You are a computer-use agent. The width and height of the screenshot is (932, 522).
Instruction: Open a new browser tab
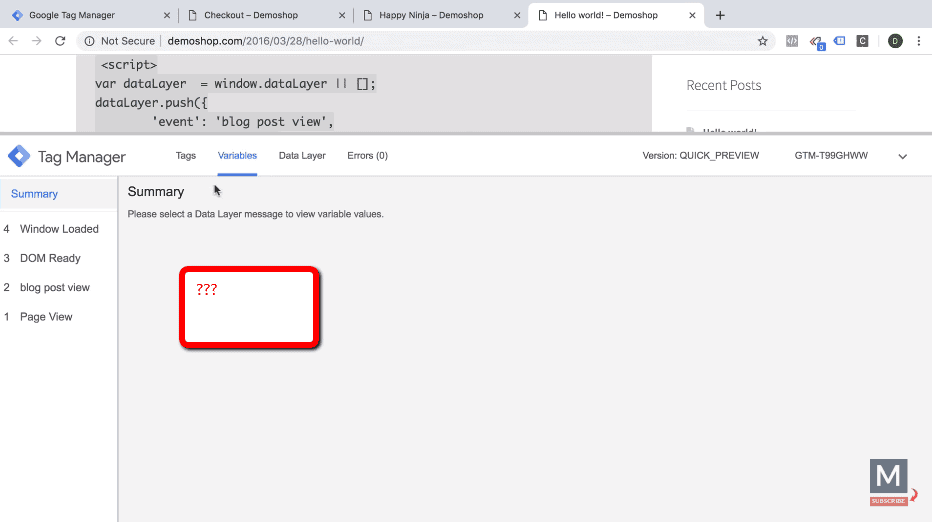tap(720, 15)
